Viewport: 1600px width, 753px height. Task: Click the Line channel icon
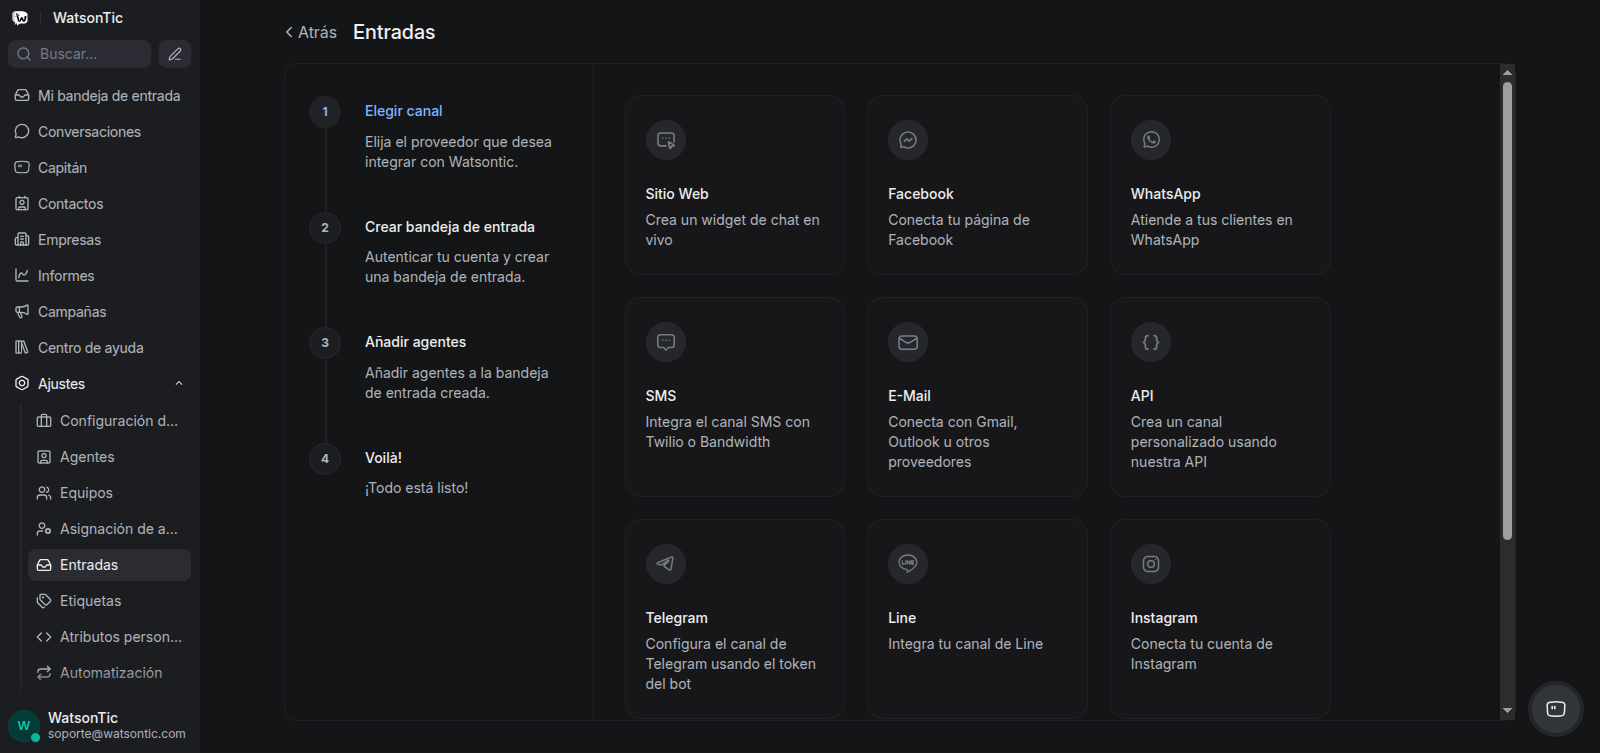tap(908, 564)
